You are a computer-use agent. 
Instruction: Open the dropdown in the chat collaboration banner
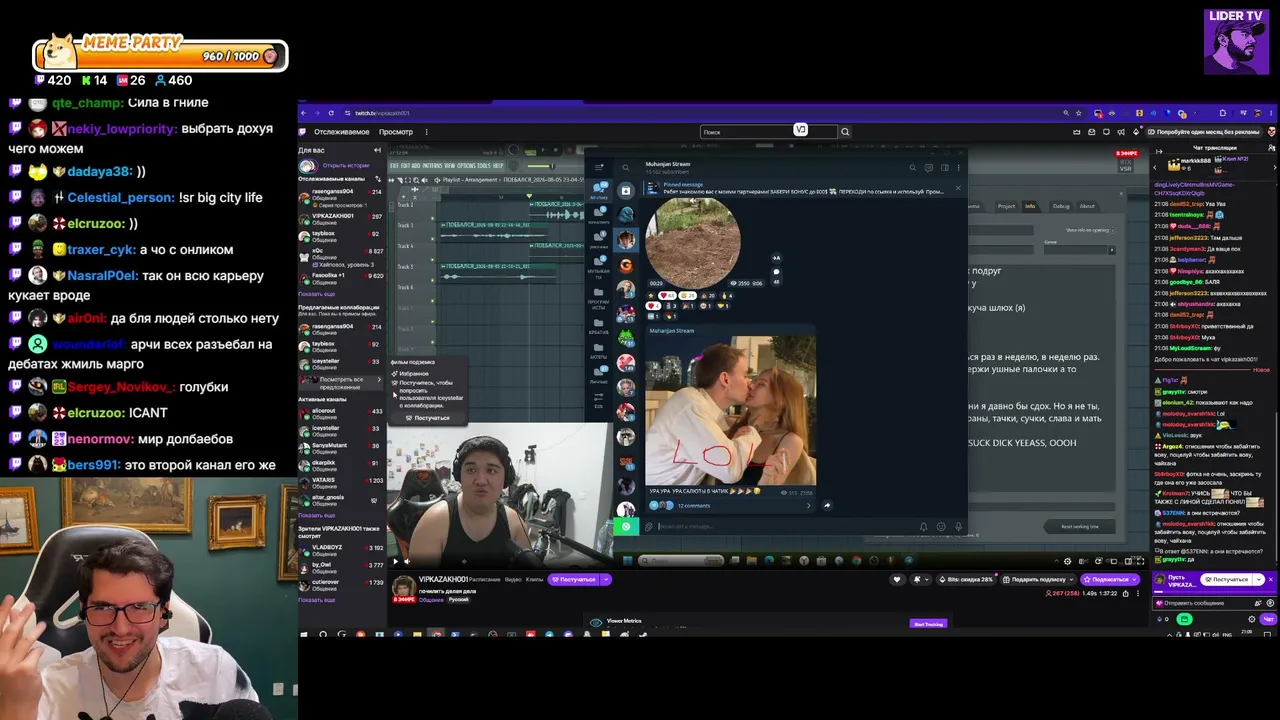(1260, 579)
